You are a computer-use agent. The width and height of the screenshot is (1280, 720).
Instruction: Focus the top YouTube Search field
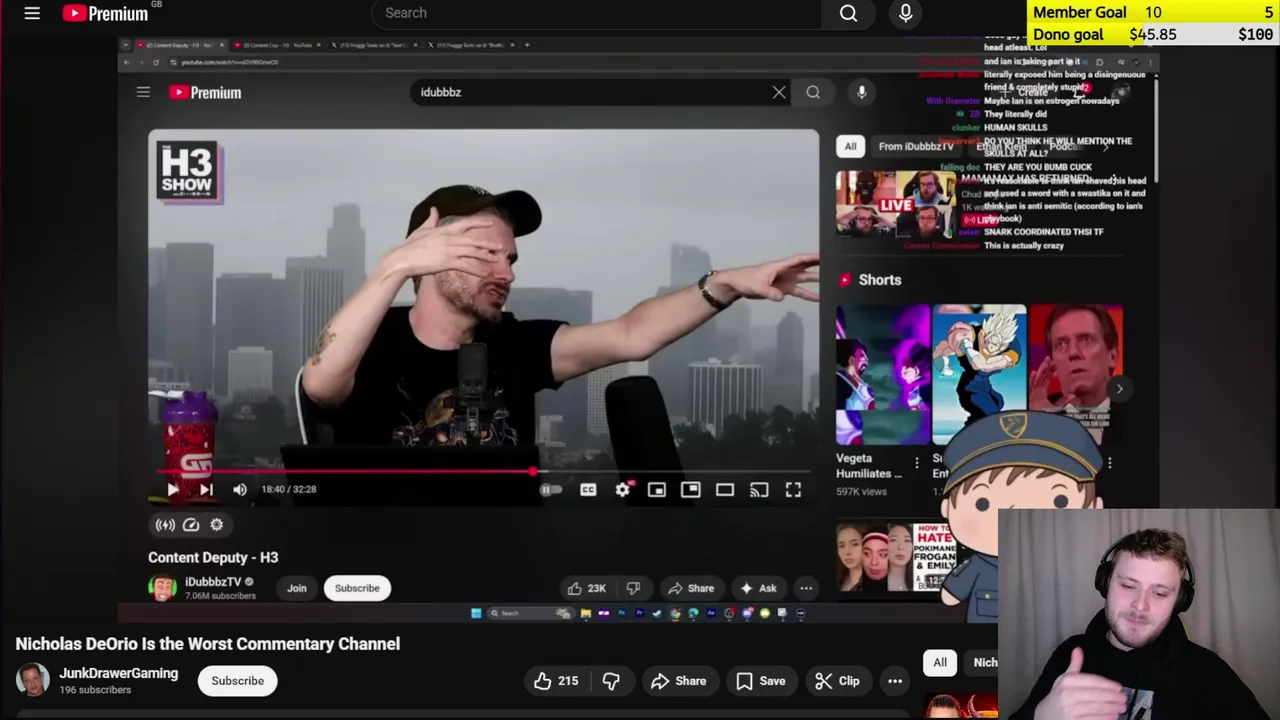click(x=597, y=13)
